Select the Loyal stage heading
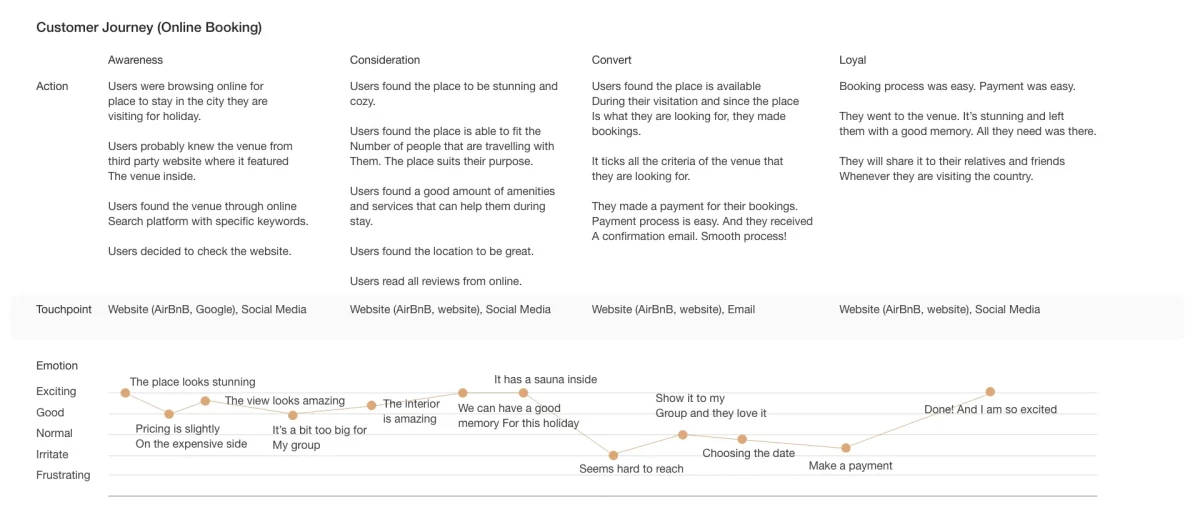The width and height of the screenshot is (1200, 527). pos(852,60)
